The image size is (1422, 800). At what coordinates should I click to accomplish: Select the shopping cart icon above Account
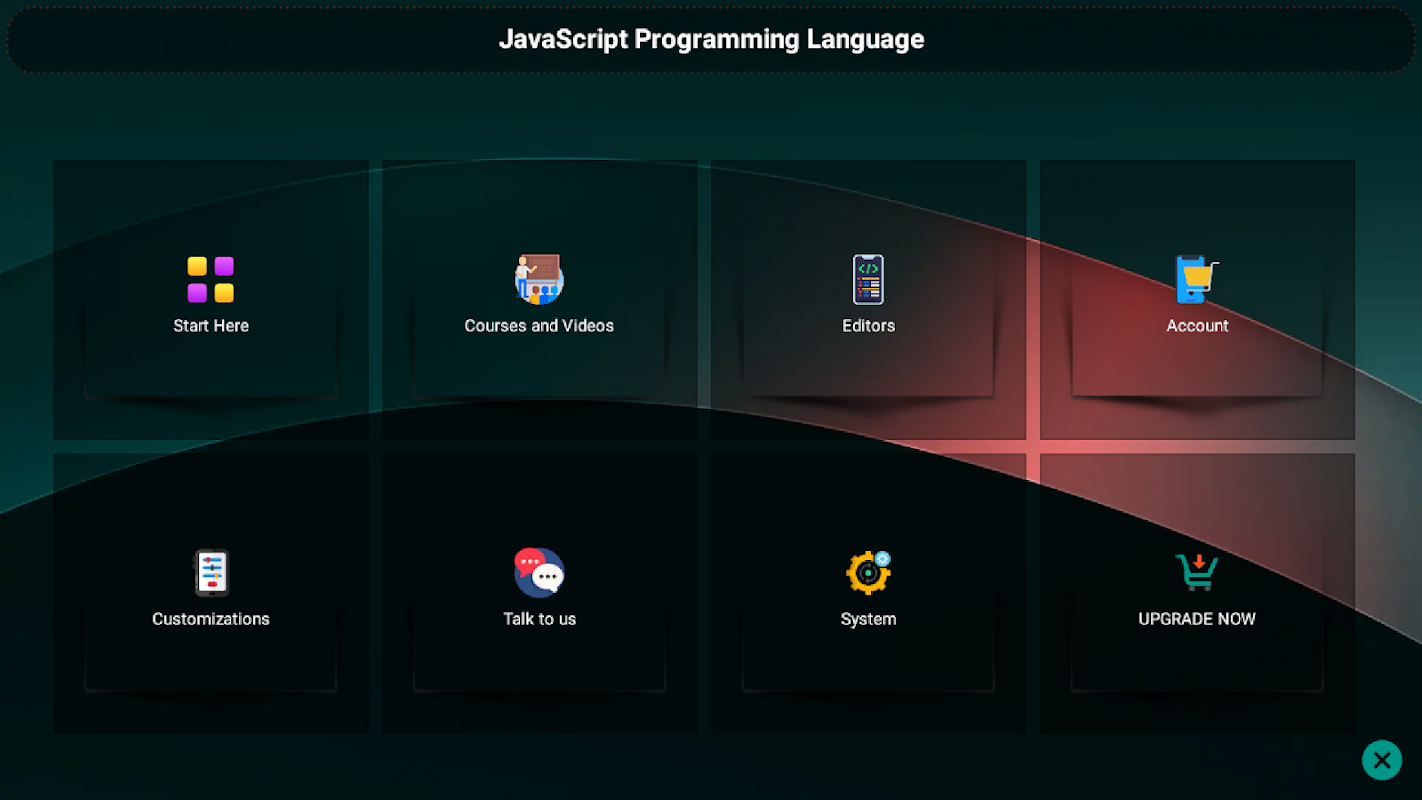coord(1197,279)
